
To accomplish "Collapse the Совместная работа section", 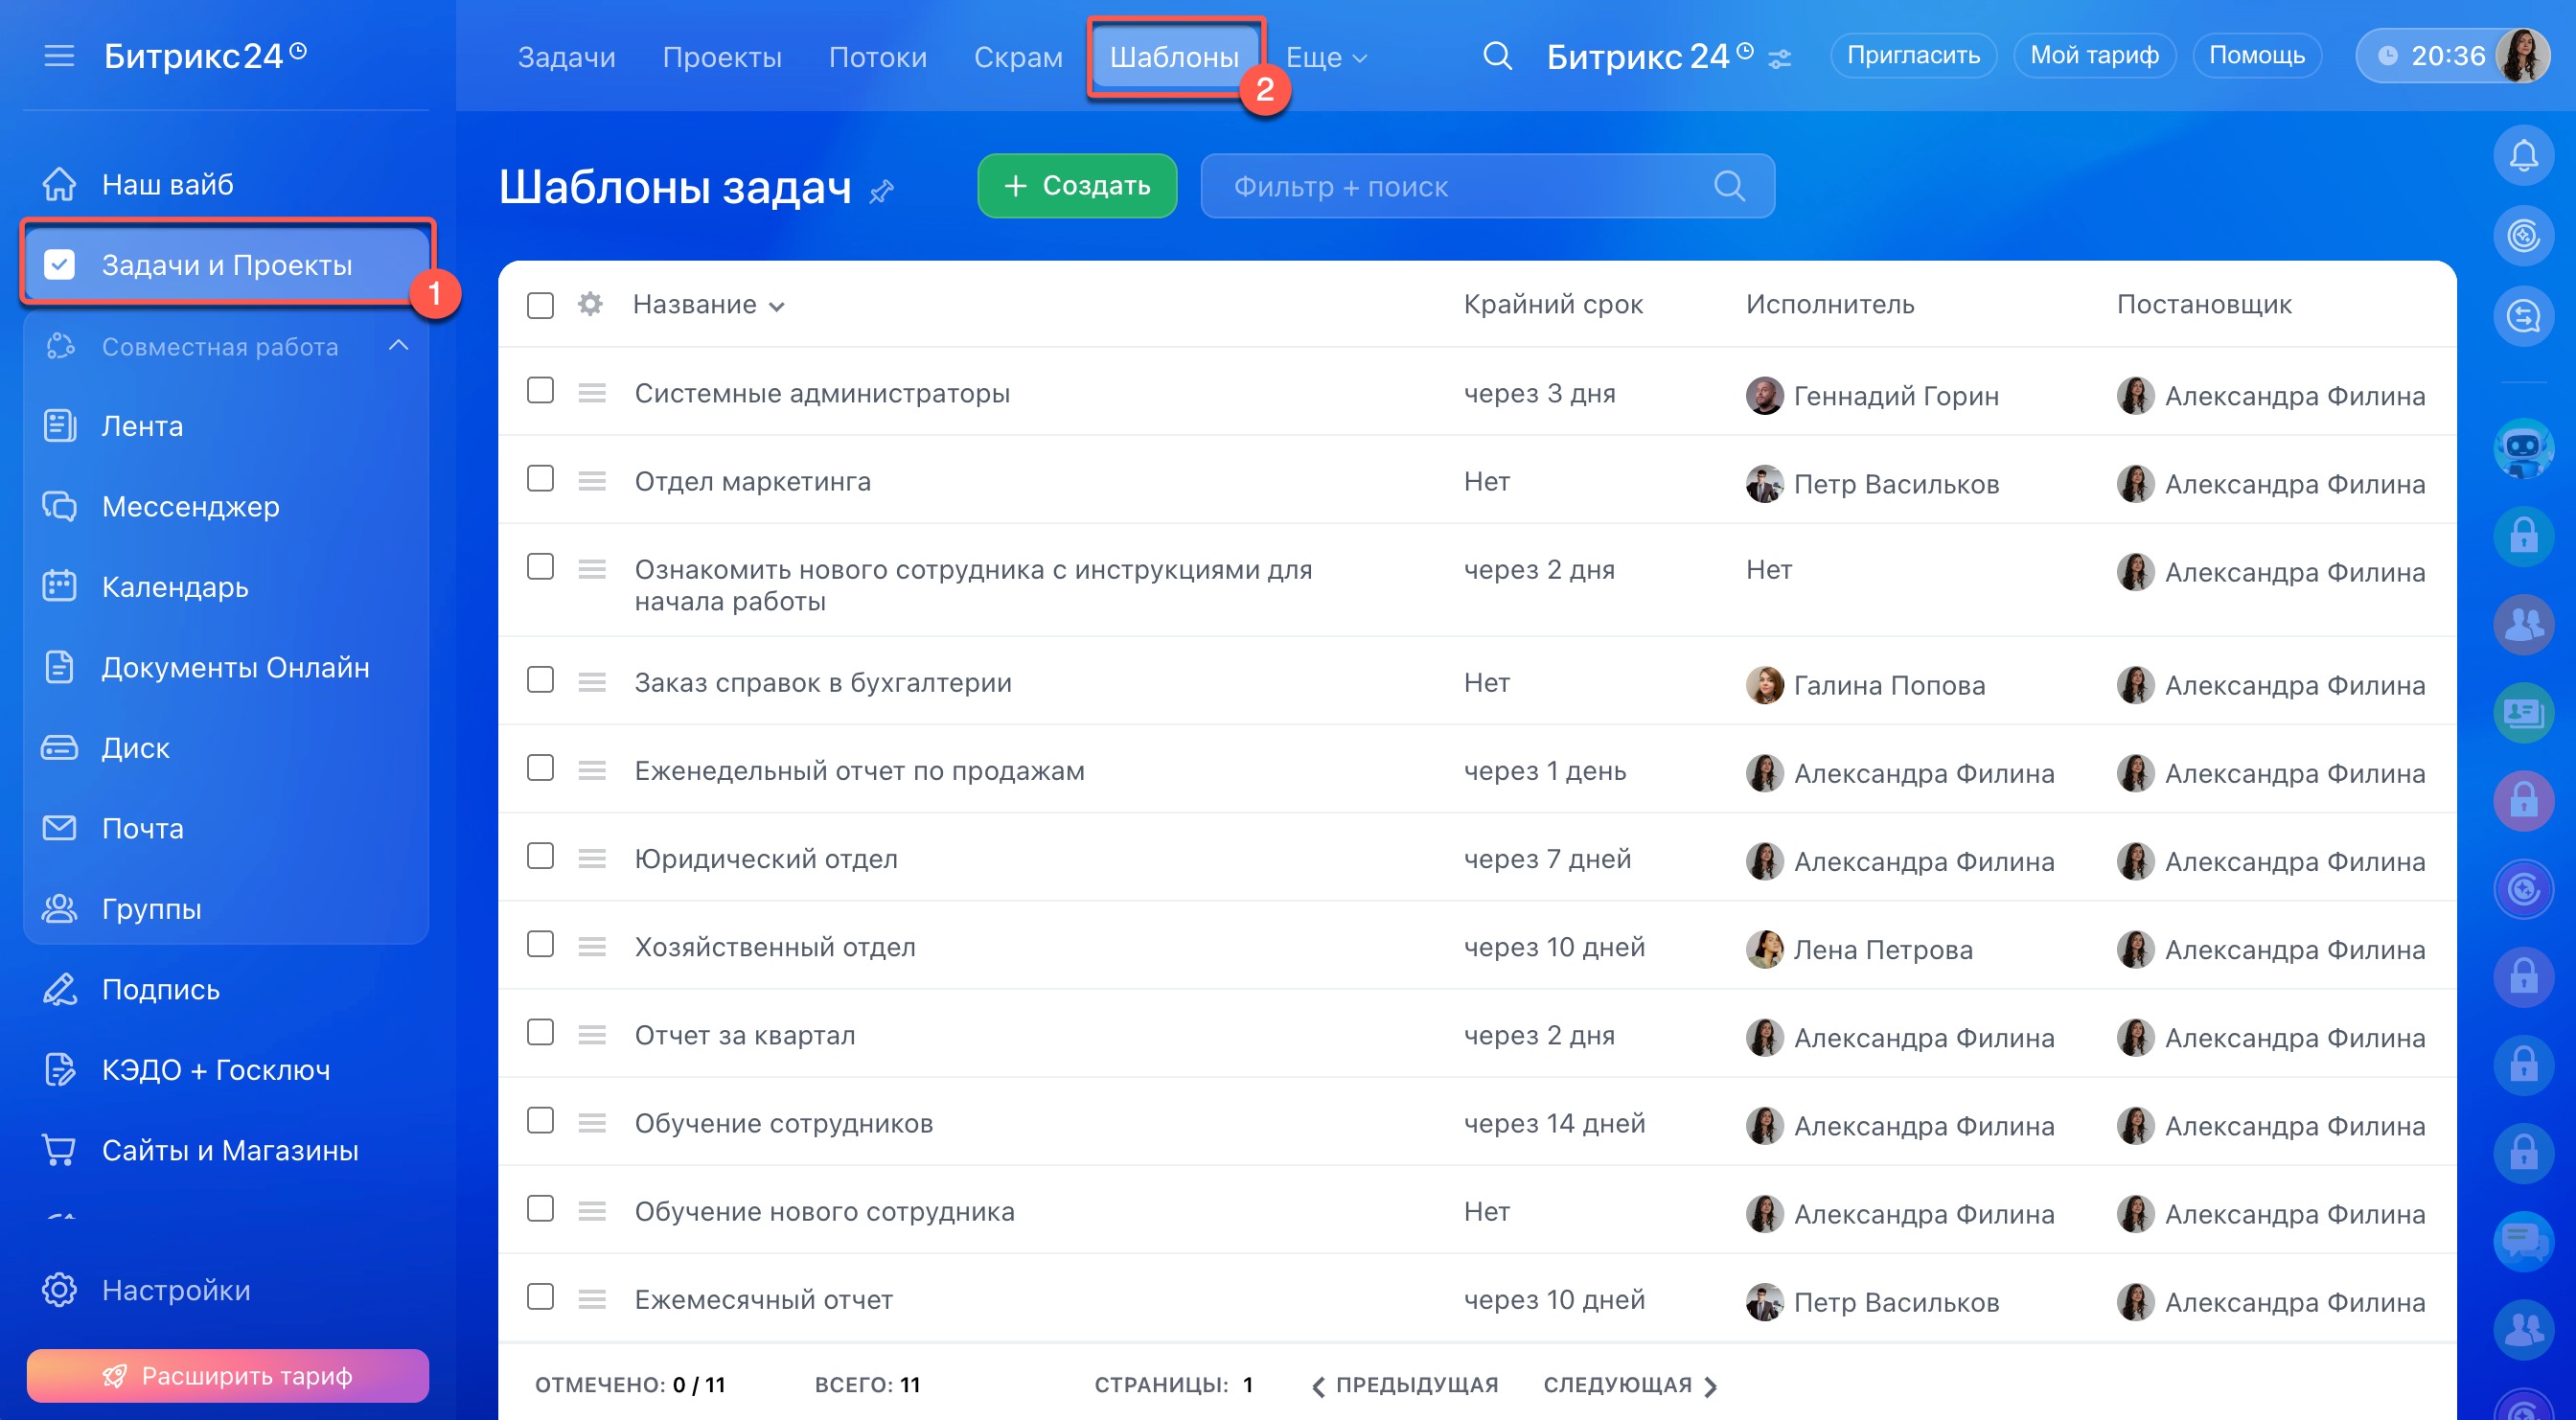I will 398,346.
